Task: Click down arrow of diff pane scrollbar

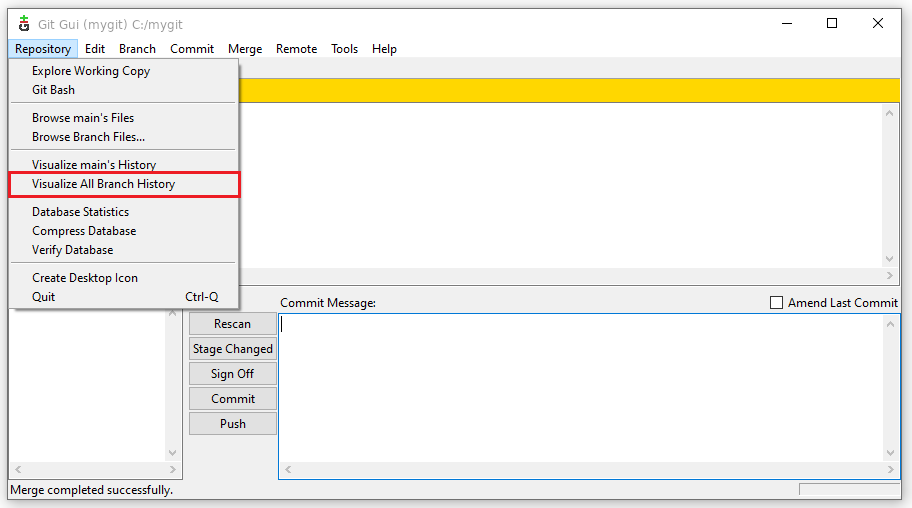Action: (x=889, y=259)
